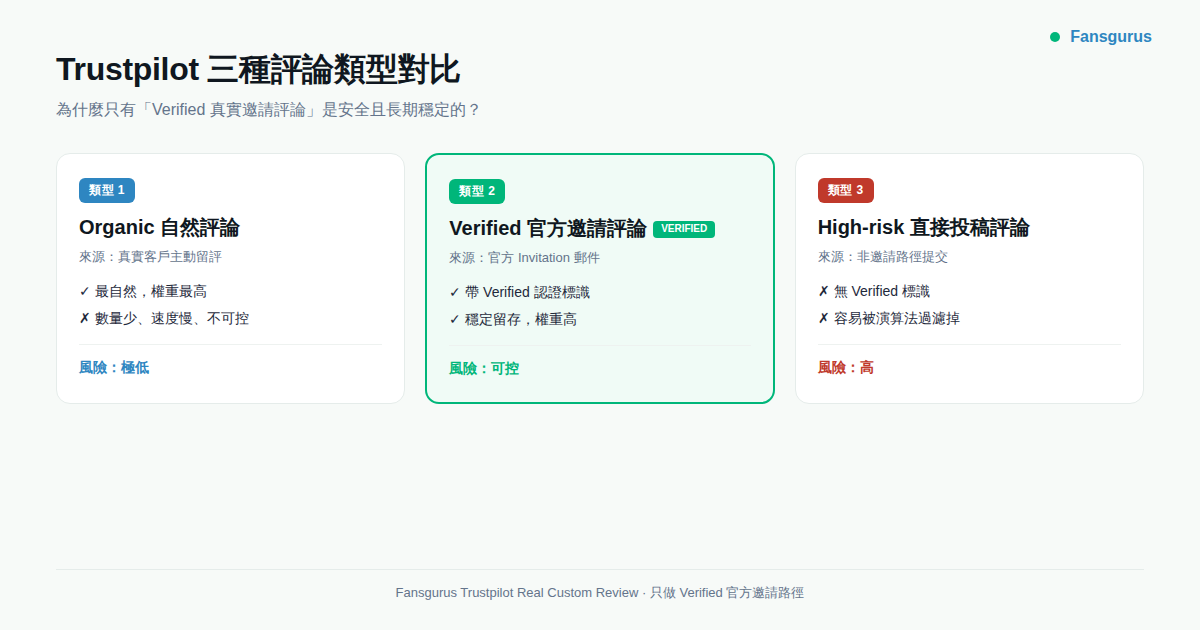Select the Verified 官方邀請評論 tab

[x=548, y=227]
